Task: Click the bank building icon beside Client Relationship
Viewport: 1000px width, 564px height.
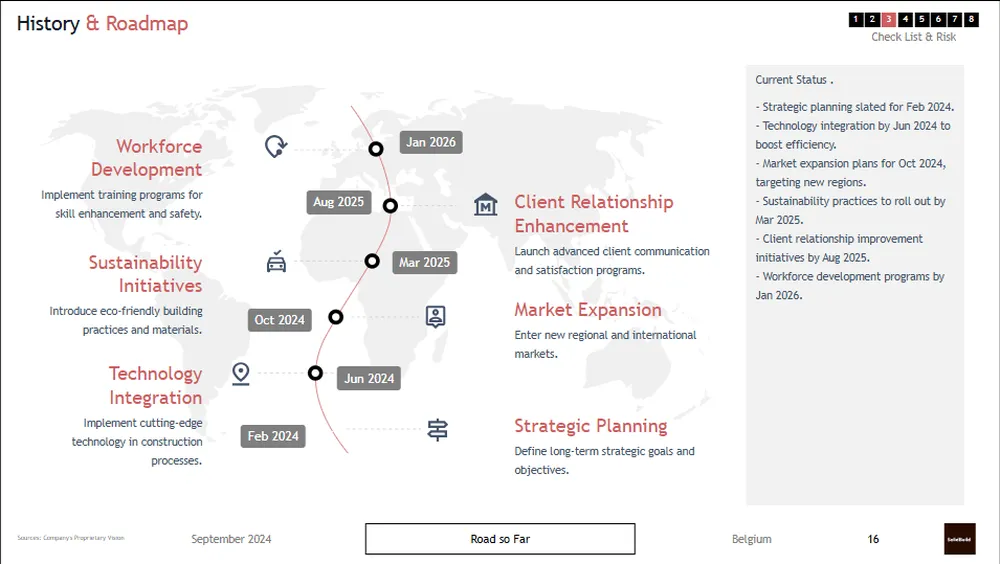Action: (x=485, y=205)
